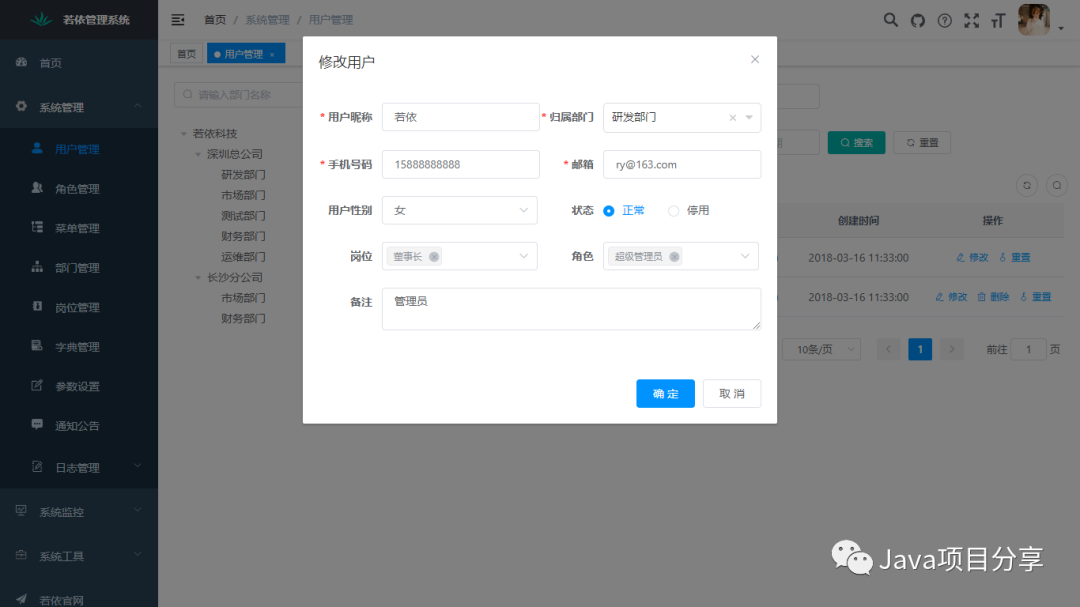The width and height of the screenshot is (1080, 607).
Task: Switch to the 首页 tab
Action: [186, 54]
